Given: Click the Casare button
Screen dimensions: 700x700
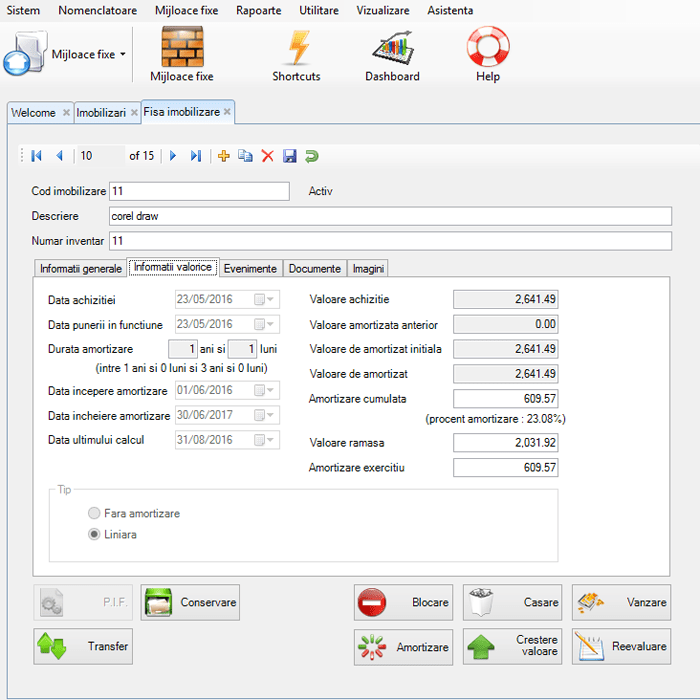Looking at the screenshot, I should [512, 602].
